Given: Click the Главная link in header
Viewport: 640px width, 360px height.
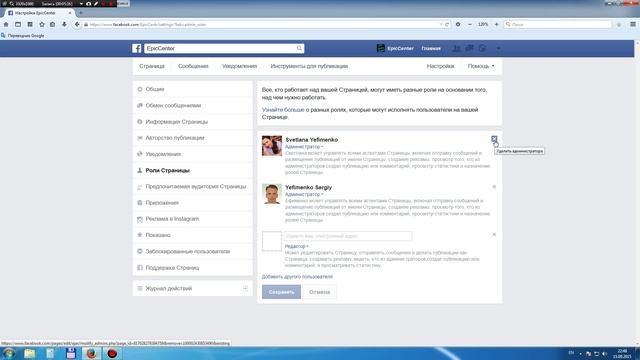Looking at the screenshot, I should [x=431, y=49].
